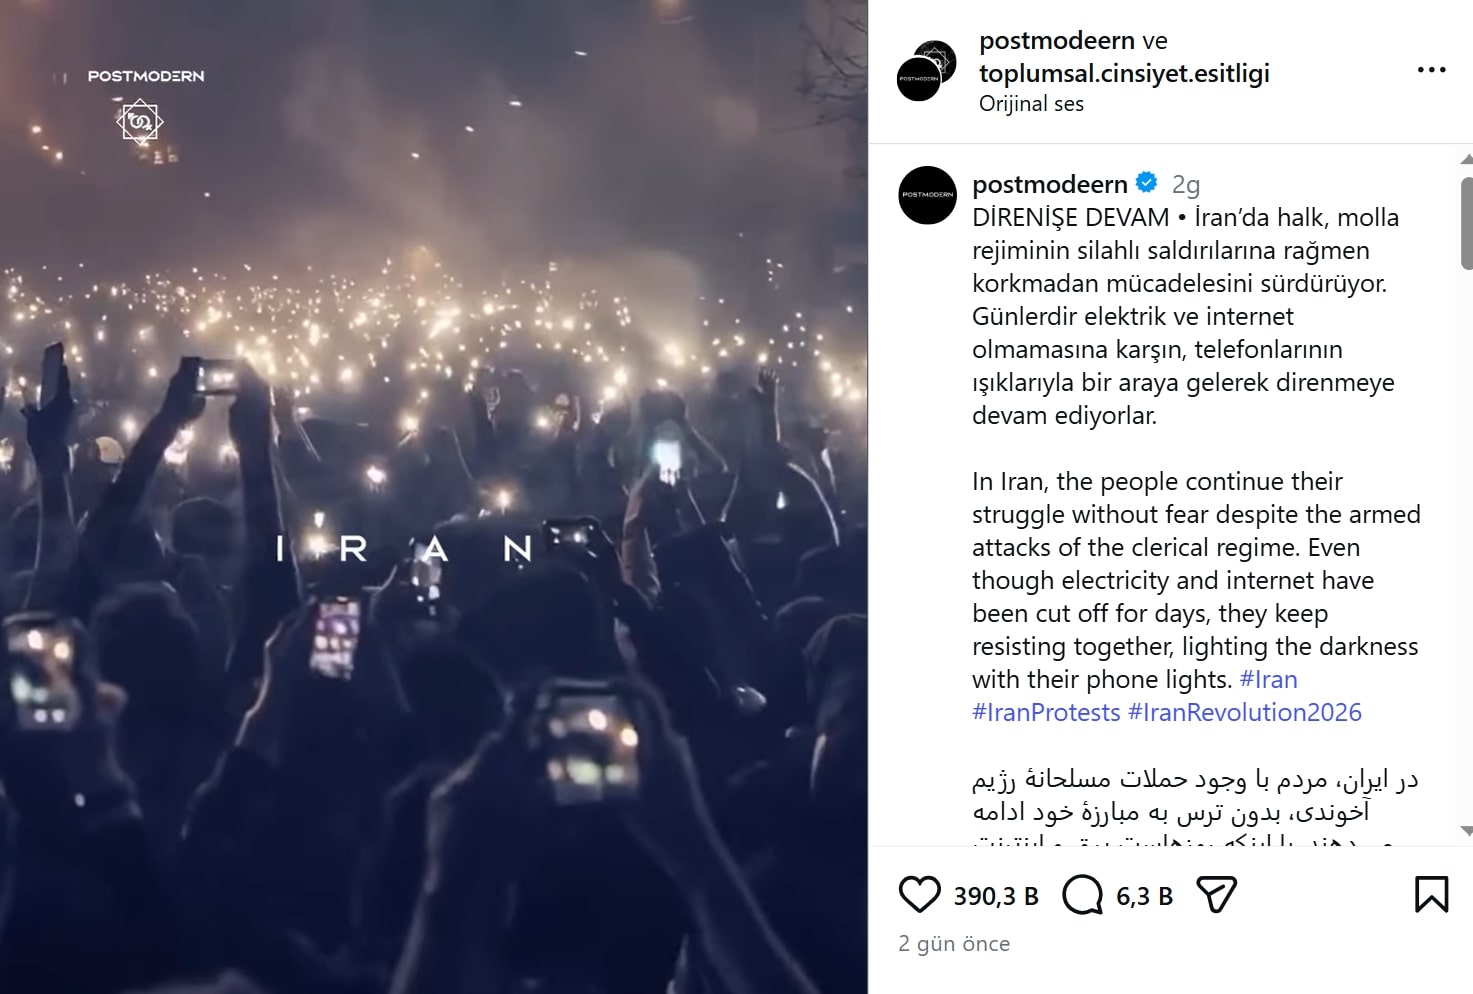Open the #Iran hashtag
The width and height of the screenshot is (1473, 994).
[1268, 680]
